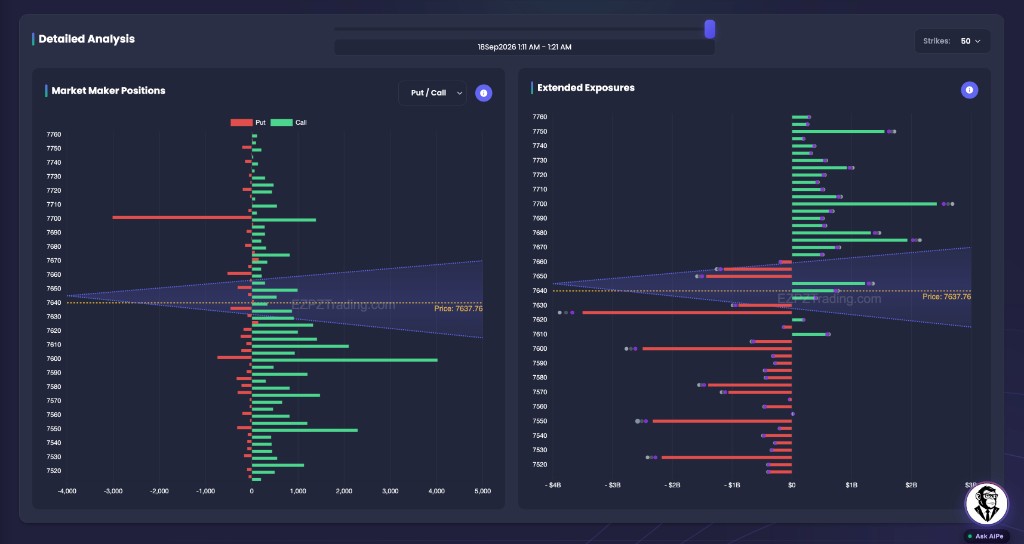This screenshot has width=1024, height=544.
Task: Click the long red put bar at 7700
Action: pos(182,217)
